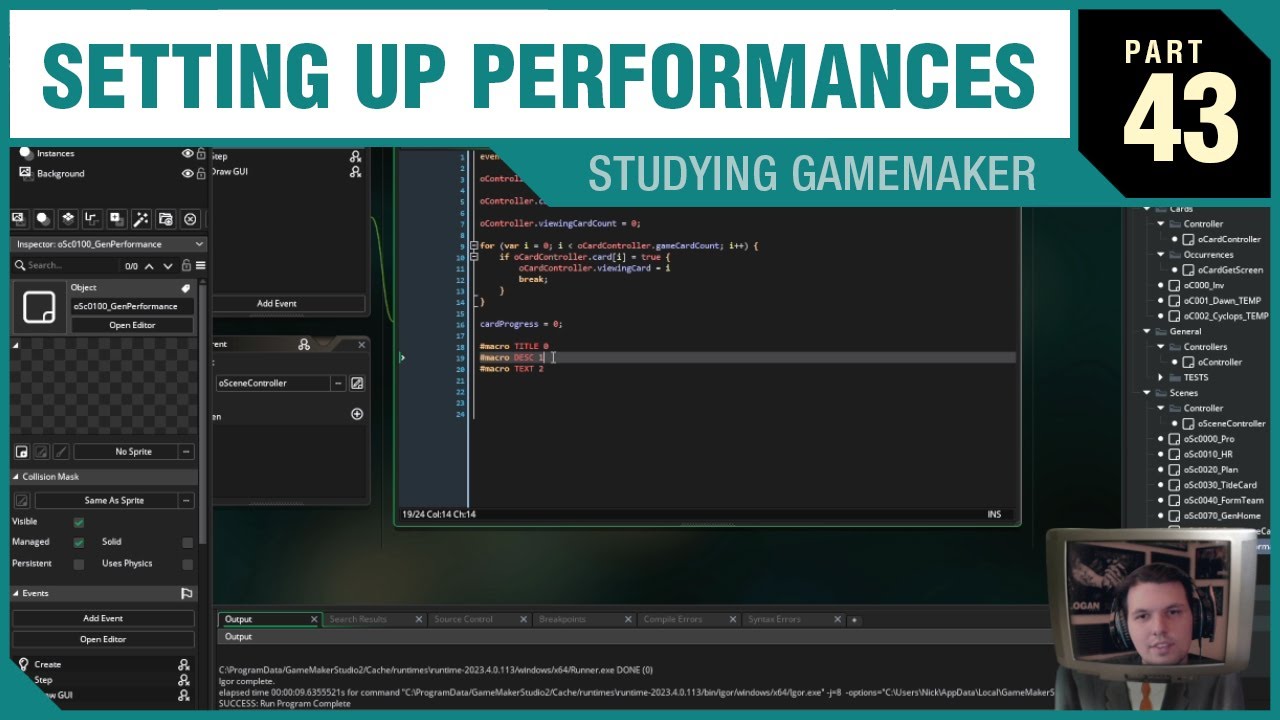Collapse the General folder in asset browser
This screenshot has height=720, width=1280.
tap(1147, 331)
